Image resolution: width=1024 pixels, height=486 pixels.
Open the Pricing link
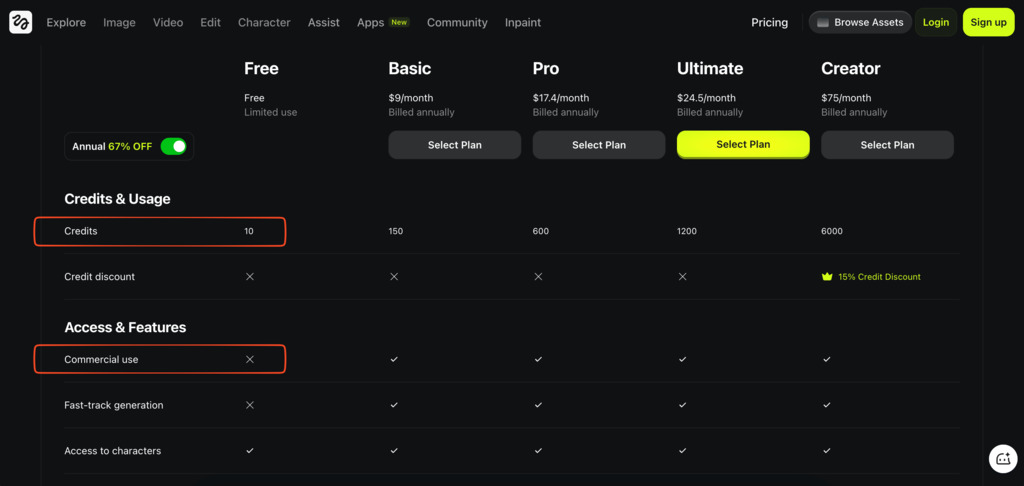[x=769, y=22]
